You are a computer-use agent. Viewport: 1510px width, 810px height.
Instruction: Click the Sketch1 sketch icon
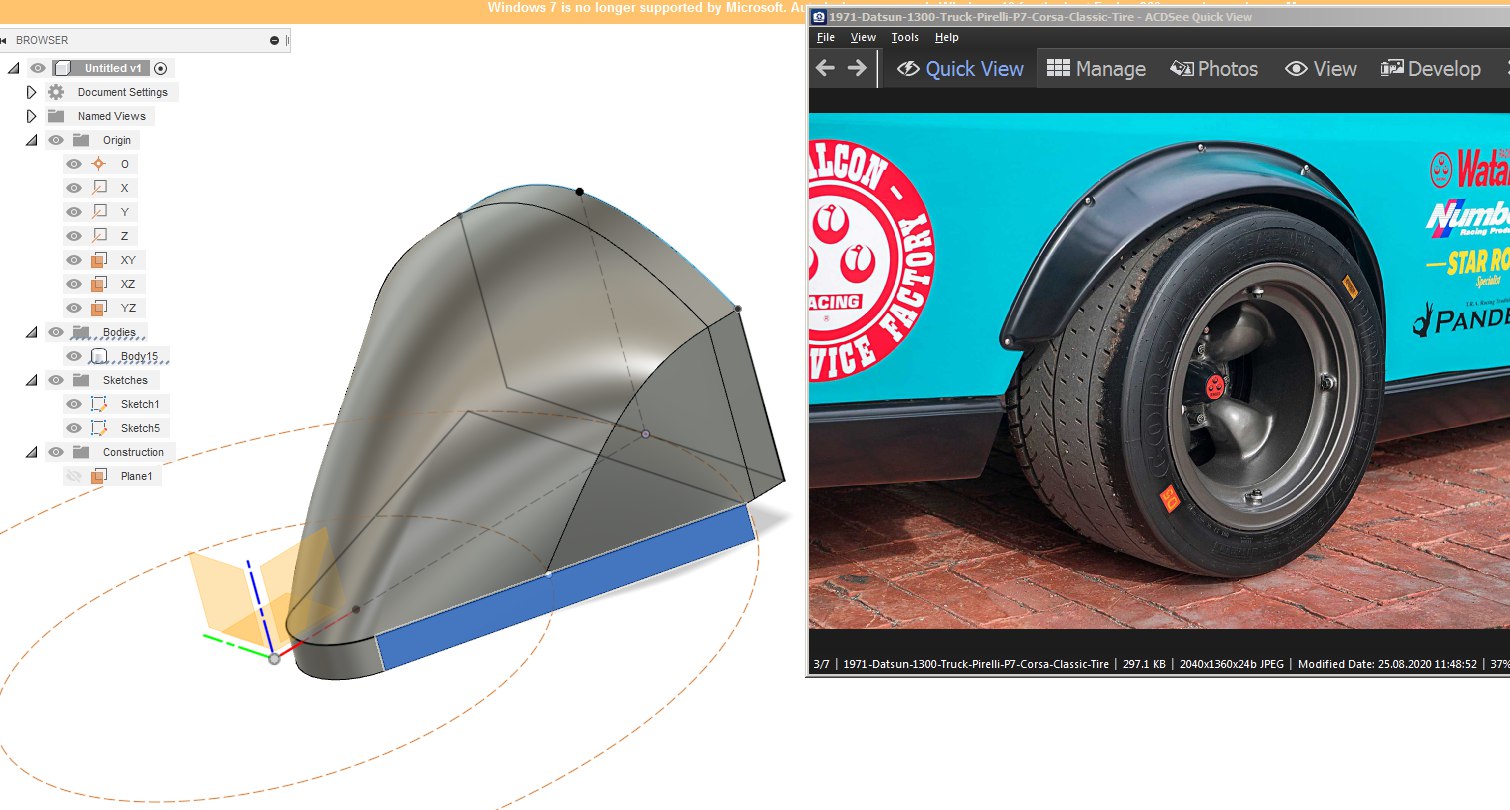click(98, 404)
